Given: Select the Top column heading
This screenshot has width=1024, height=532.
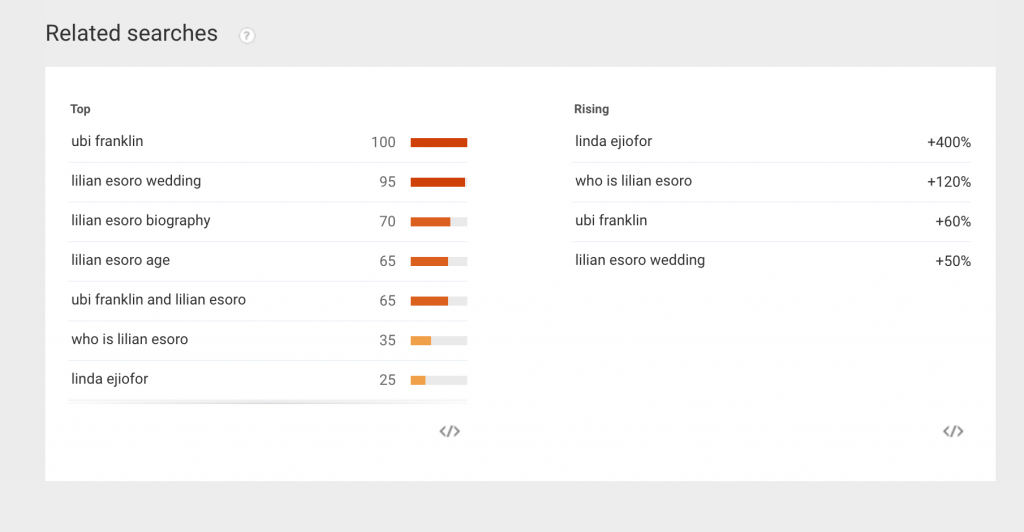Looking at the screenshot, I should click(81, 109).
